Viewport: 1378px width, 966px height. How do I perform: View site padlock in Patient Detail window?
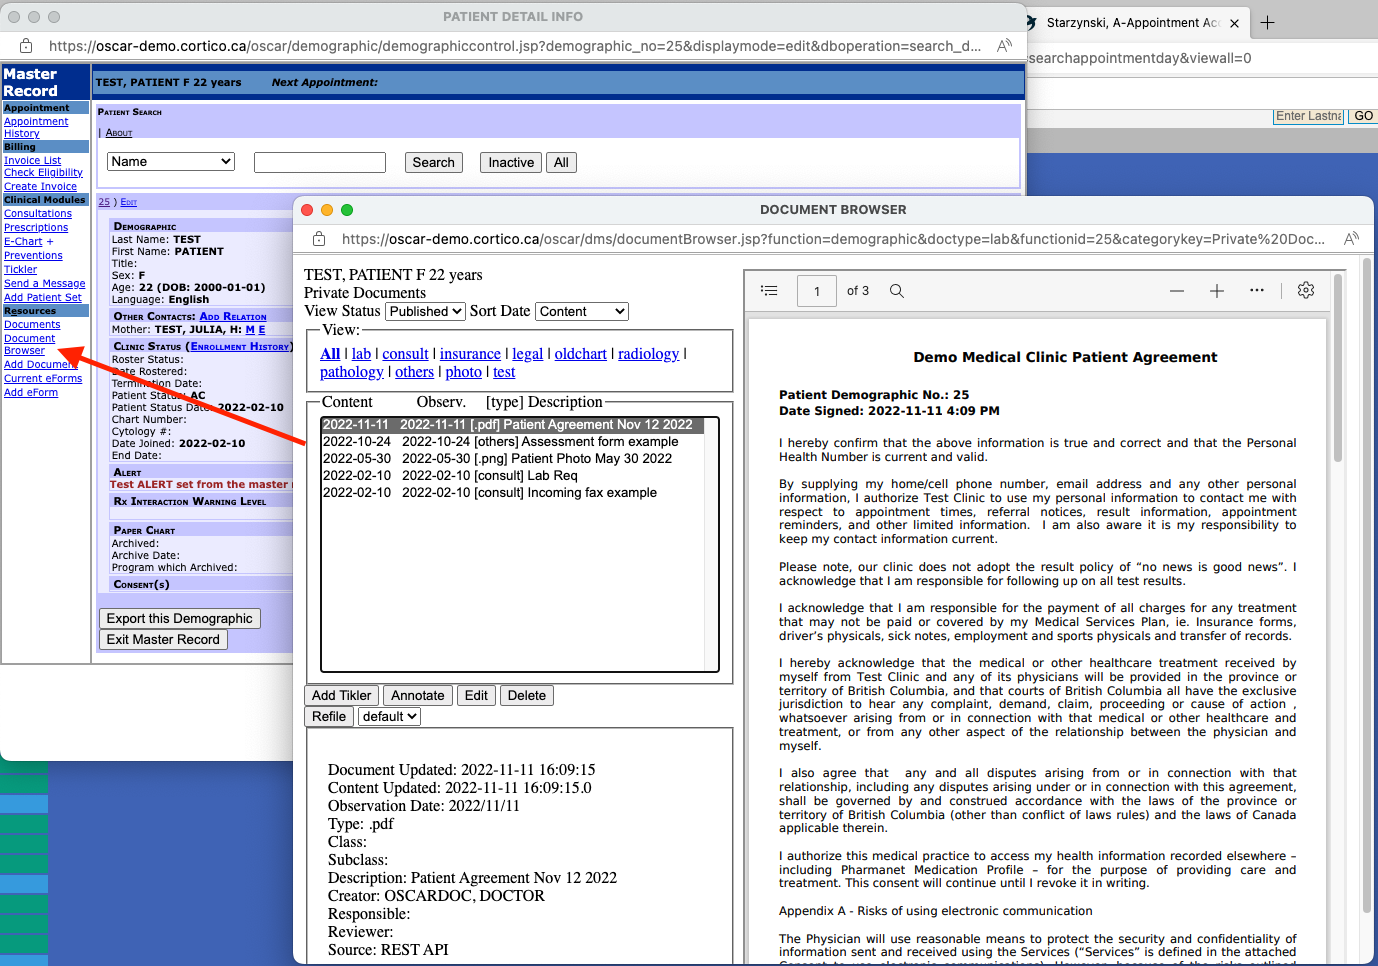coord(25,46)
